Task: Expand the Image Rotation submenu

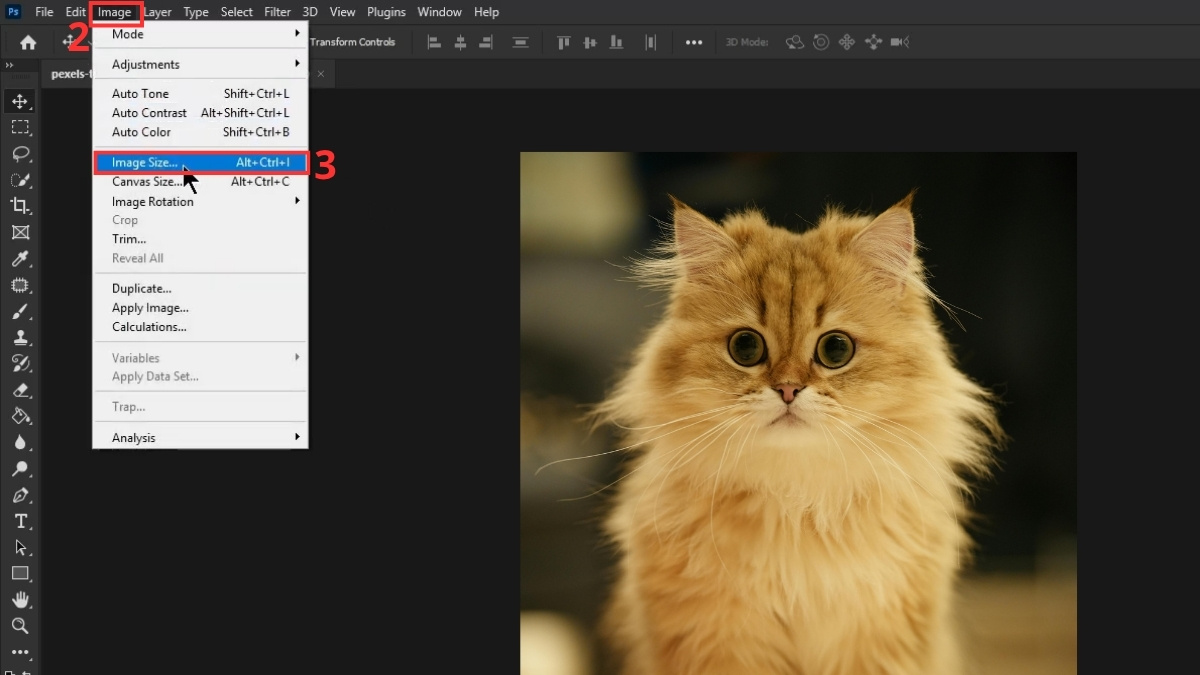Action: tap(200, 201)
